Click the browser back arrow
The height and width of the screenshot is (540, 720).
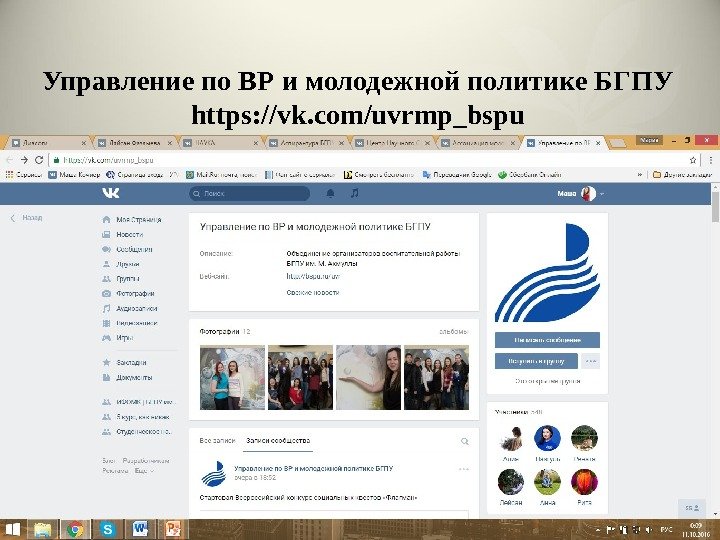[x=10, y=160]
